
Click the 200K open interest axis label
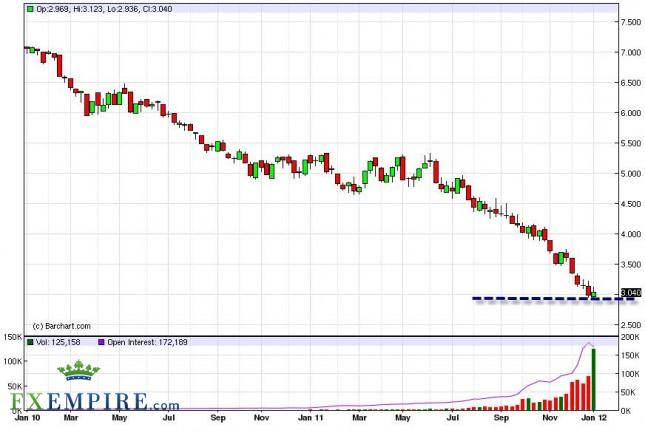pyautogui.click(x=630, y=337)
